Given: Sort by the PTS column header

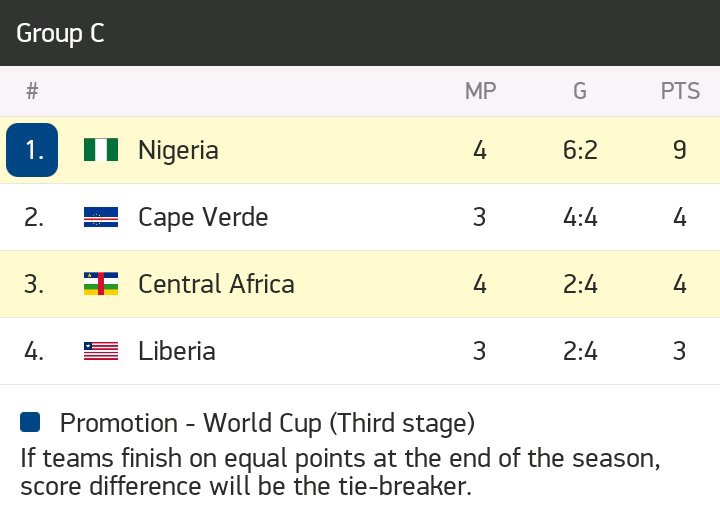Looking at the screenshot, I should (x=680, y=91).
